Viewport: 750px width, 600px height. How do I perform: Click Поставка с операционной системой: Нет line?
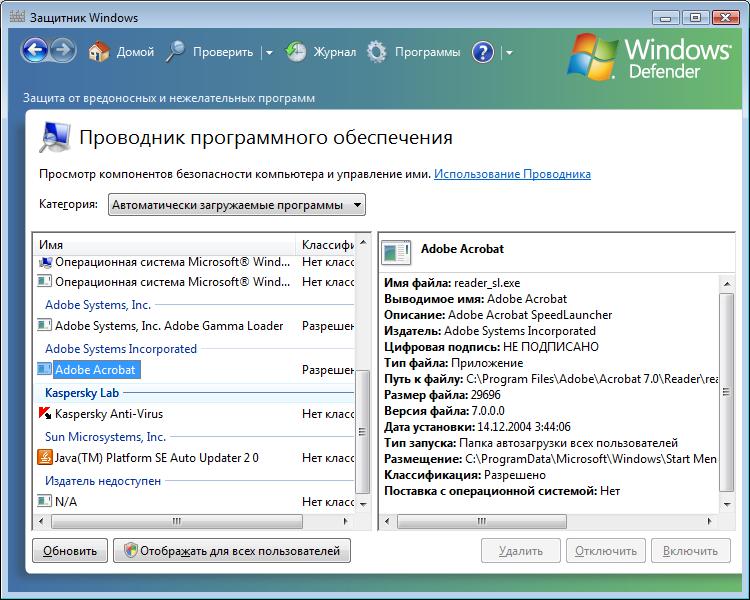pyautogui.click(x=502, y=491)
